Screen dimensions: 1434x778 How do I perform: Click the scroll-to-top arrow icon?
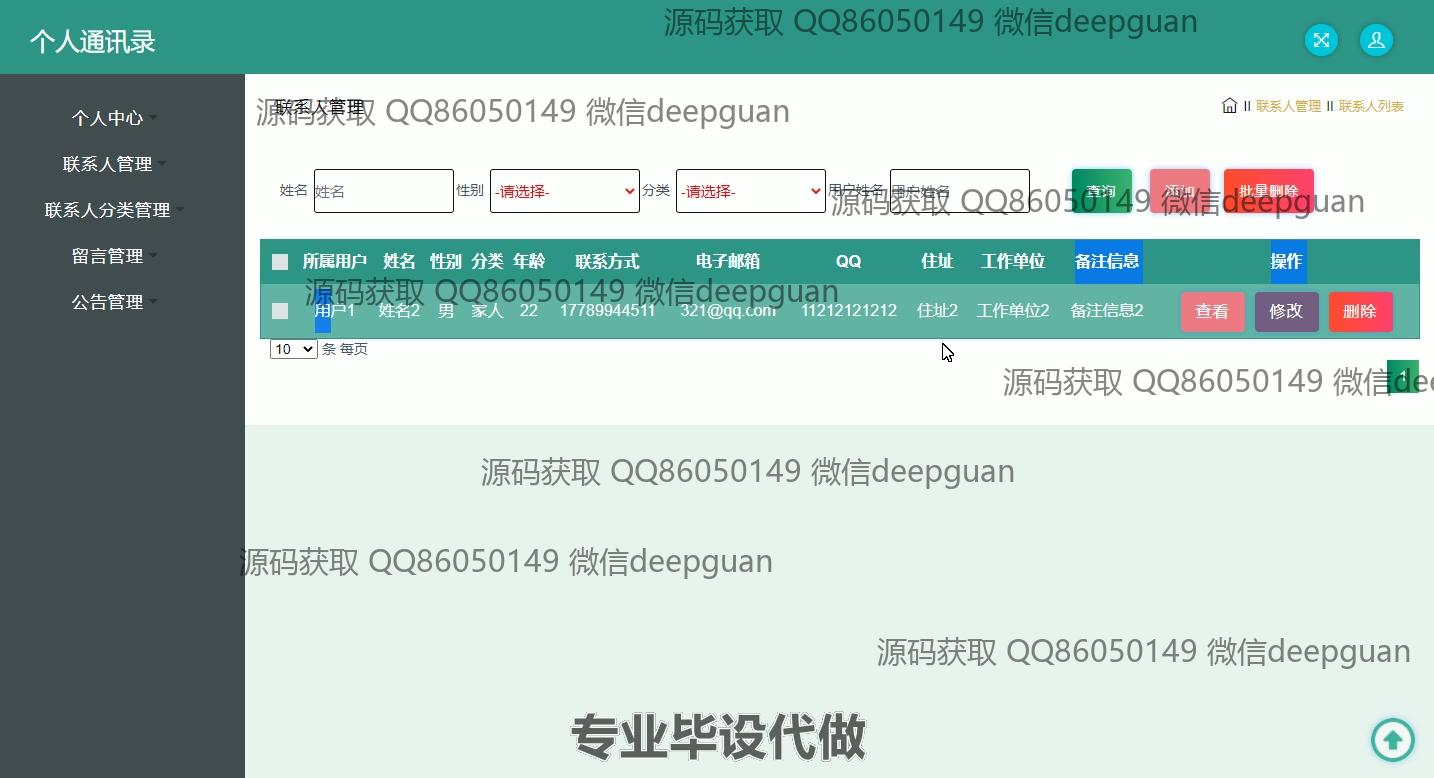point(1392,740)
